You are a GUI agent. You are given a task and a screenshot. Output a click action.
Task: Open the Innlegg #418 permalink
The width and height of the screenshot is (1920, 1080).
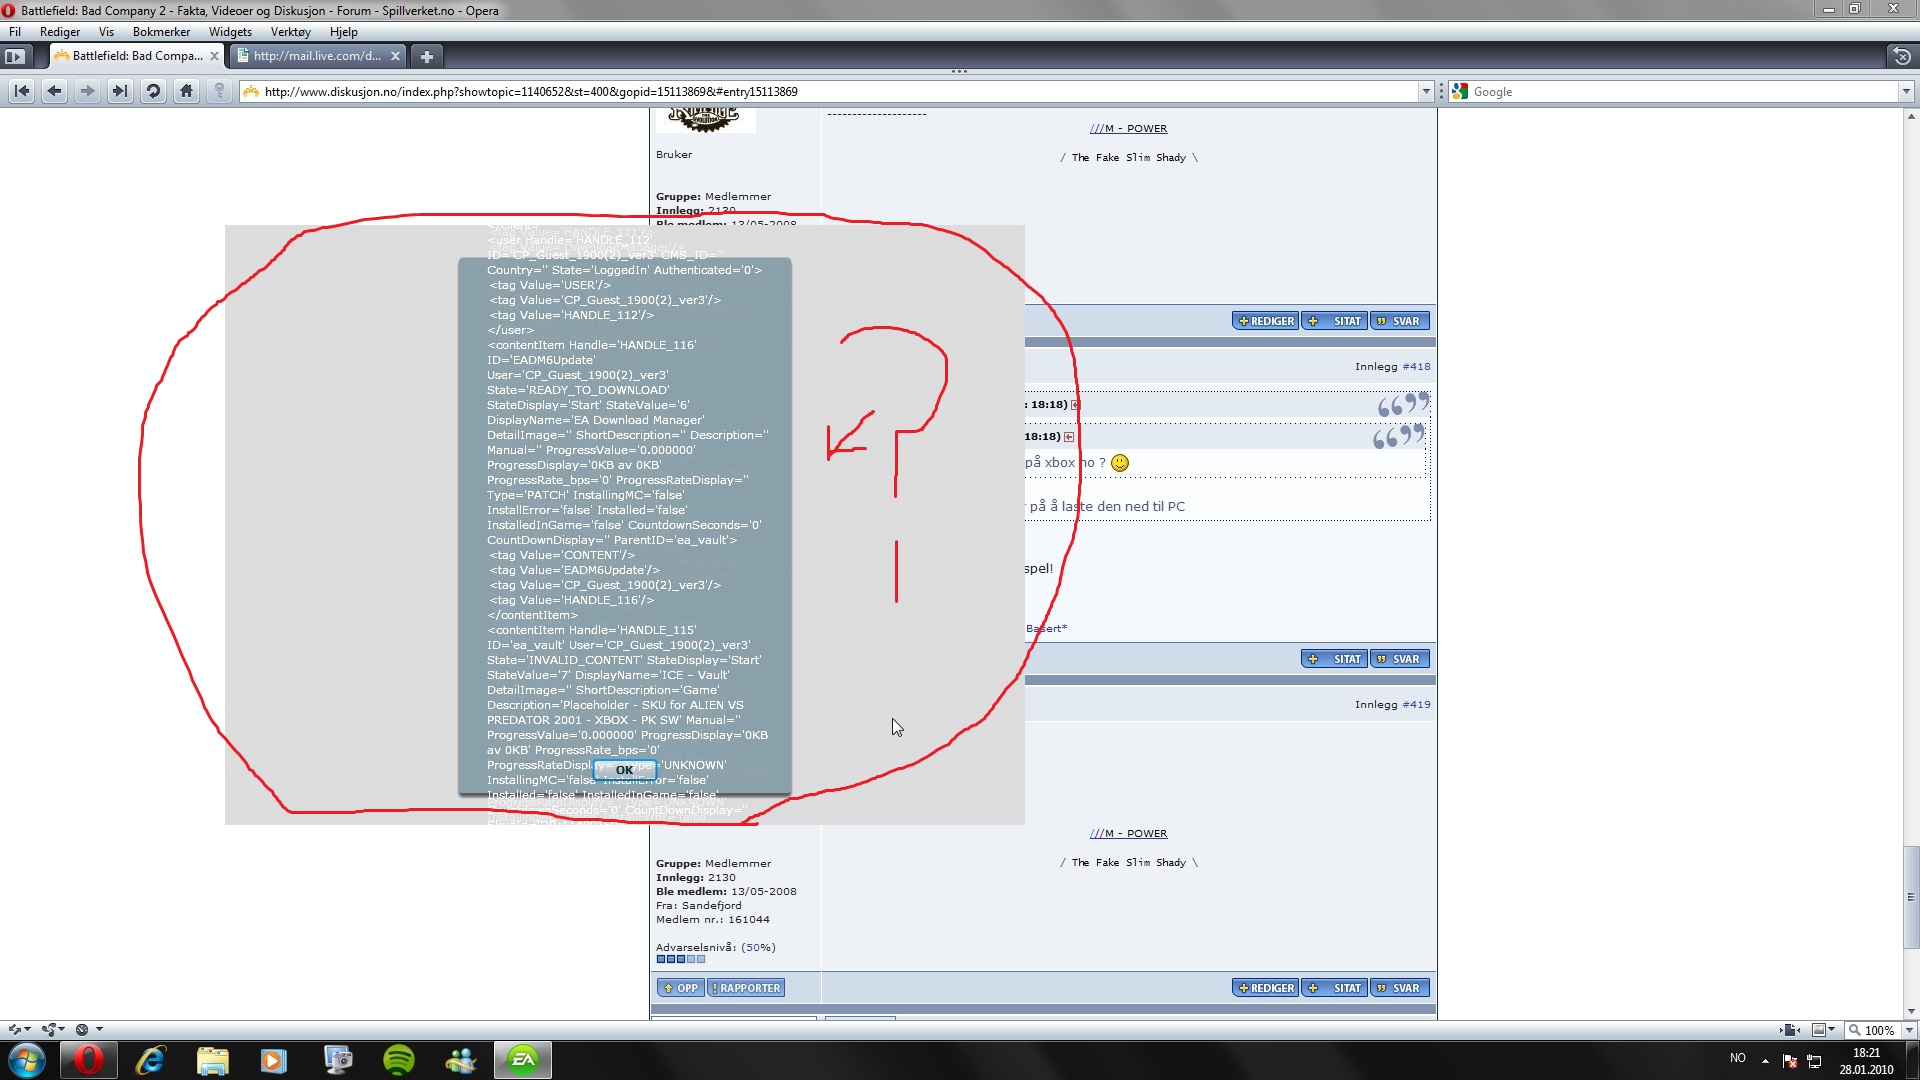click(1416, 367)
